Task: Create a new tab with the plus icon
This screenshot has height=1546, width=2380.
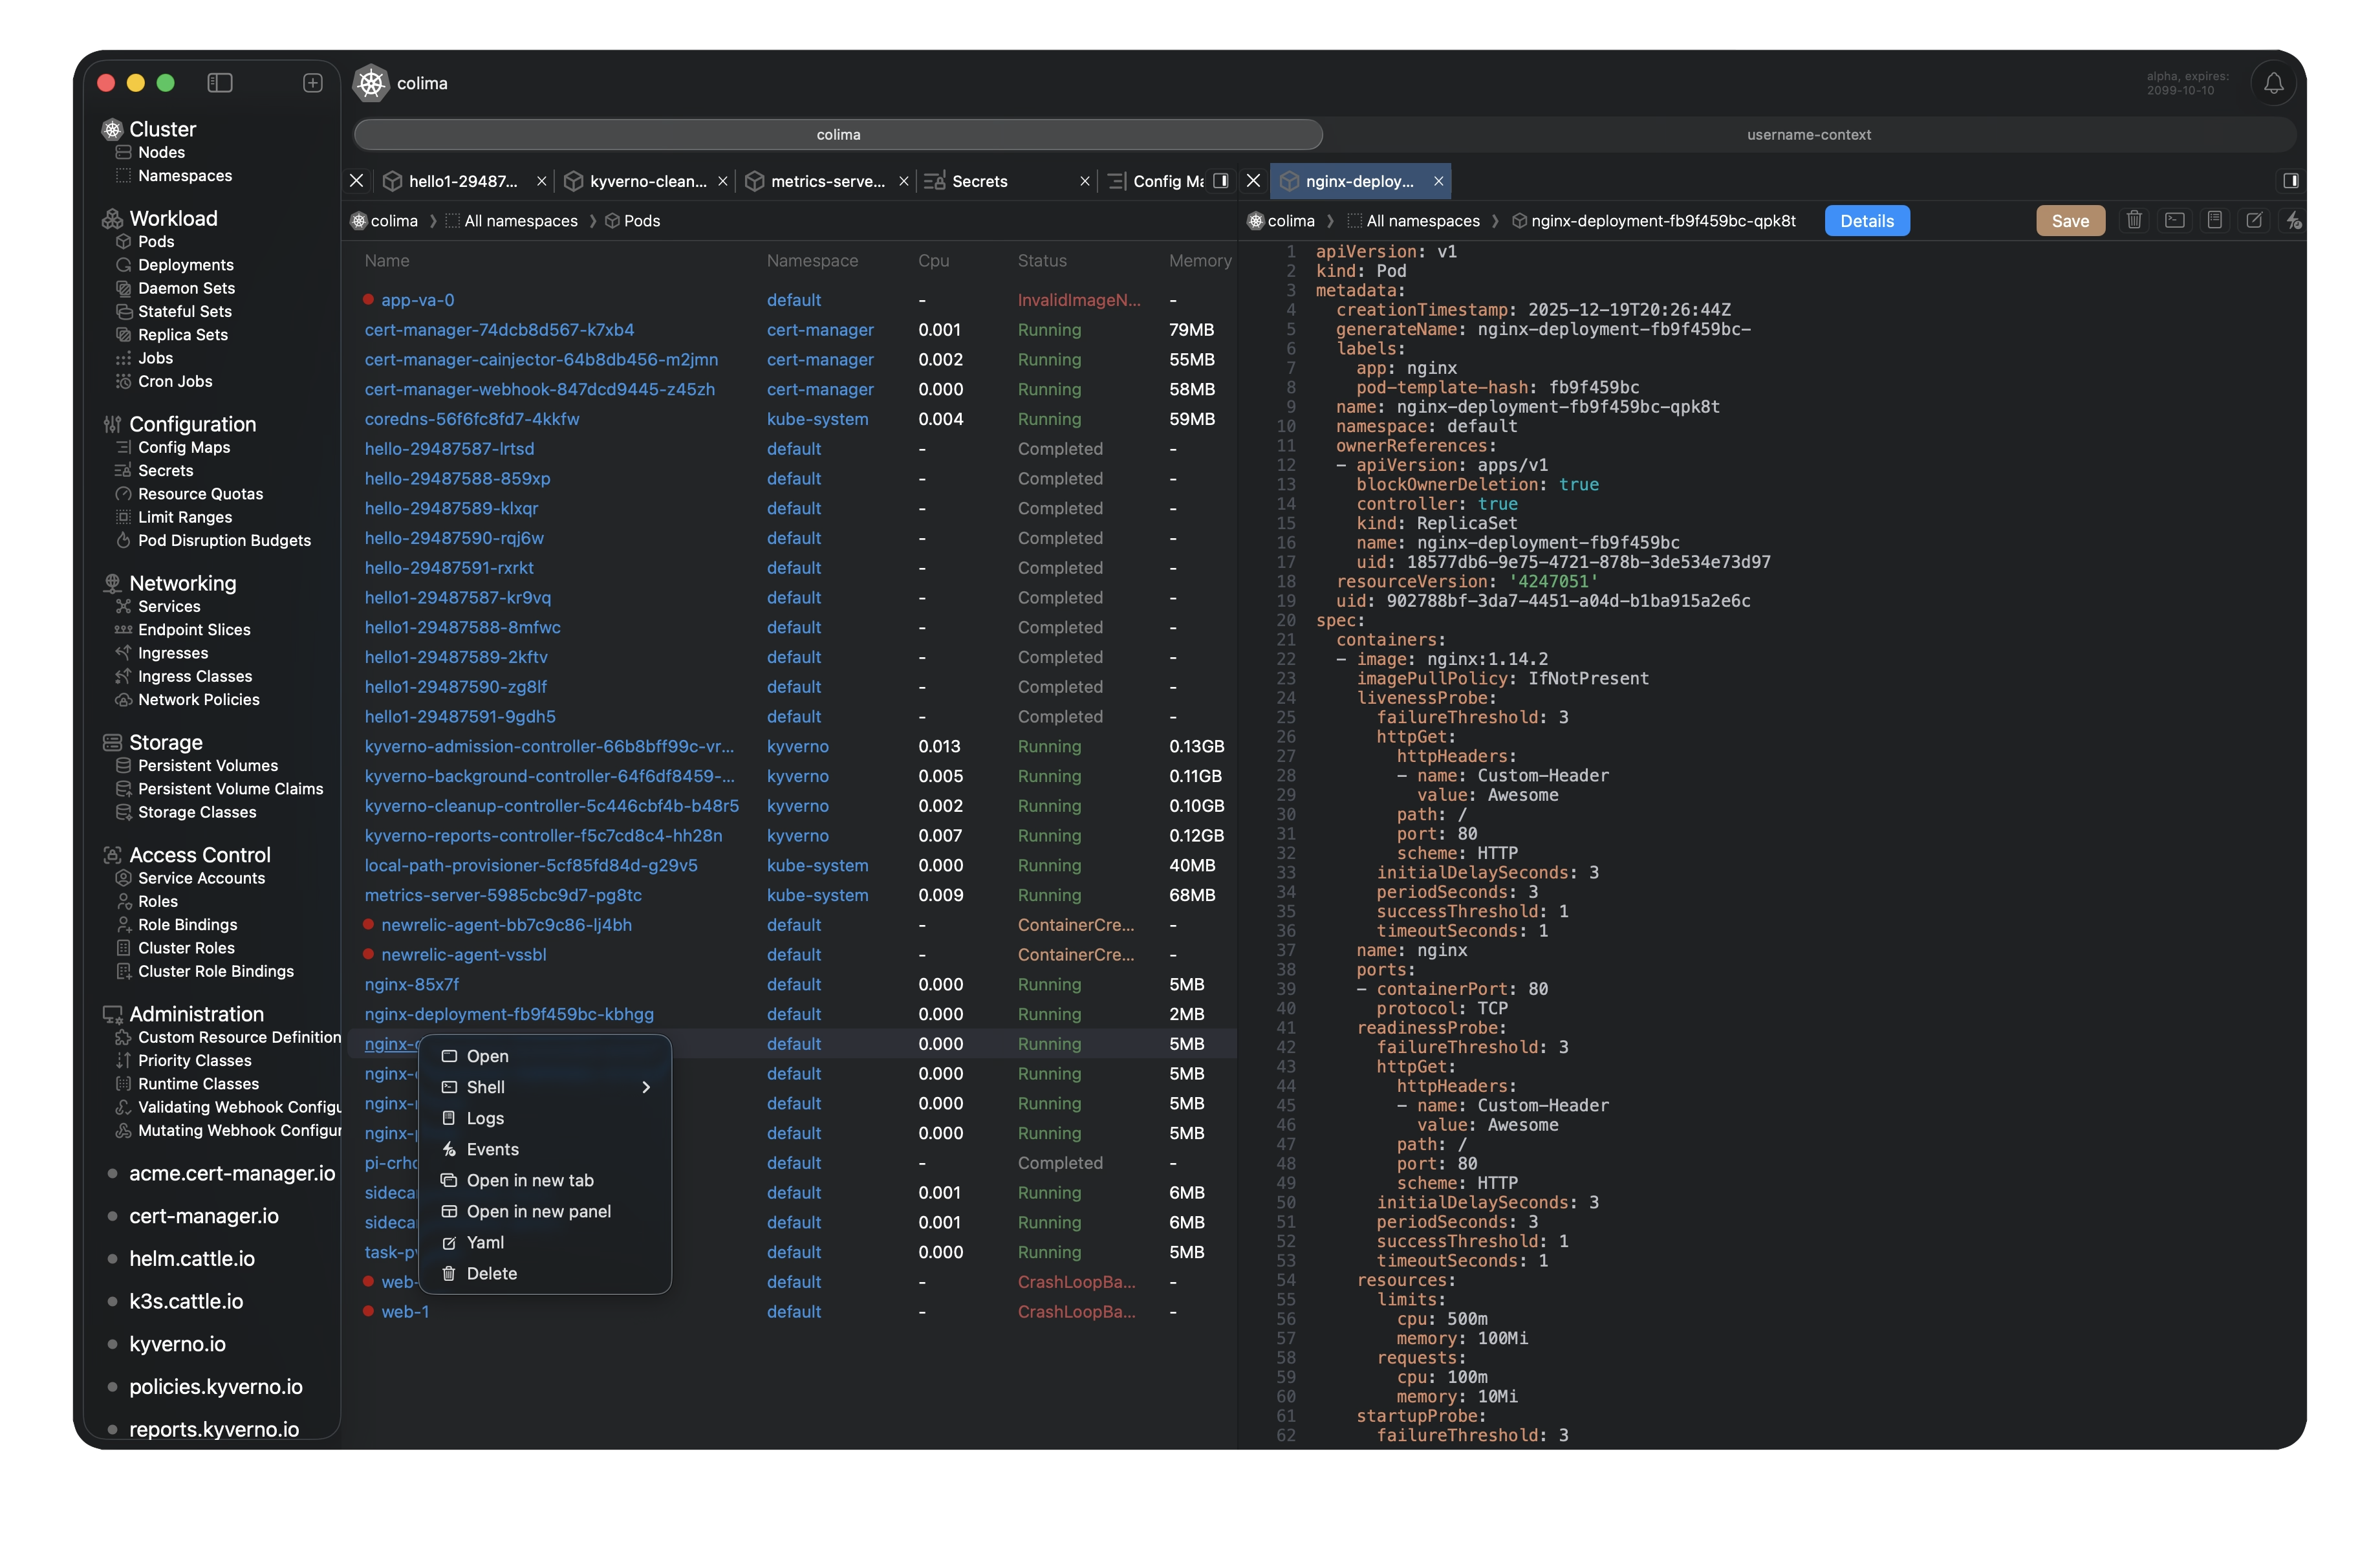Action: click(x=313, y=82)
